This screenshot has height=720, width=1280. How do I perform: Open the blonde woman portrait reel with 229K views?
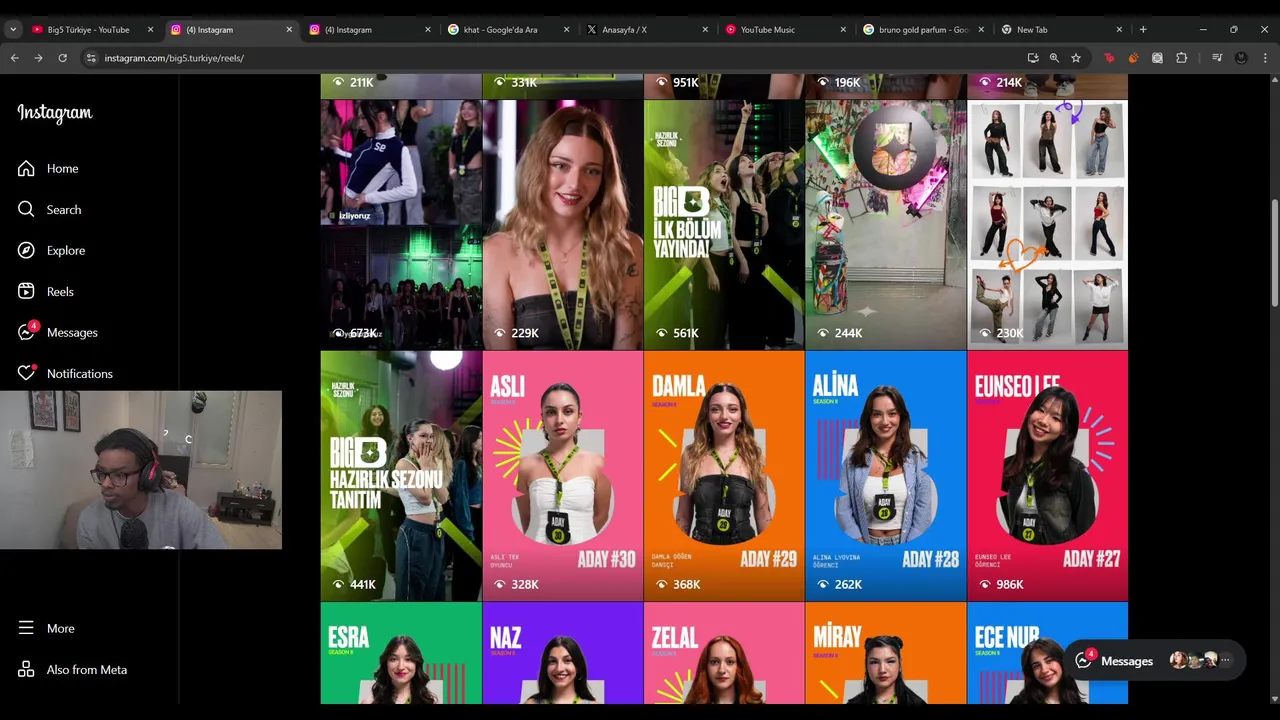[562, 225]
